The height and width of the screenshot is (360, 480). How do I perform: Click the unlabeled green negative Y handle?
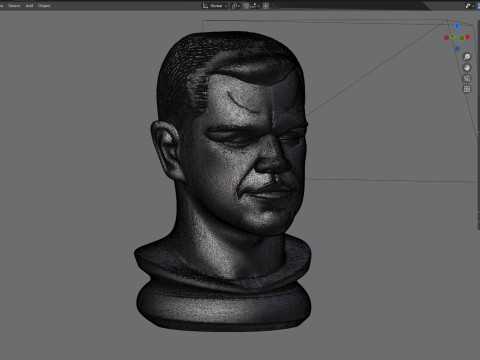pos(461,38)
